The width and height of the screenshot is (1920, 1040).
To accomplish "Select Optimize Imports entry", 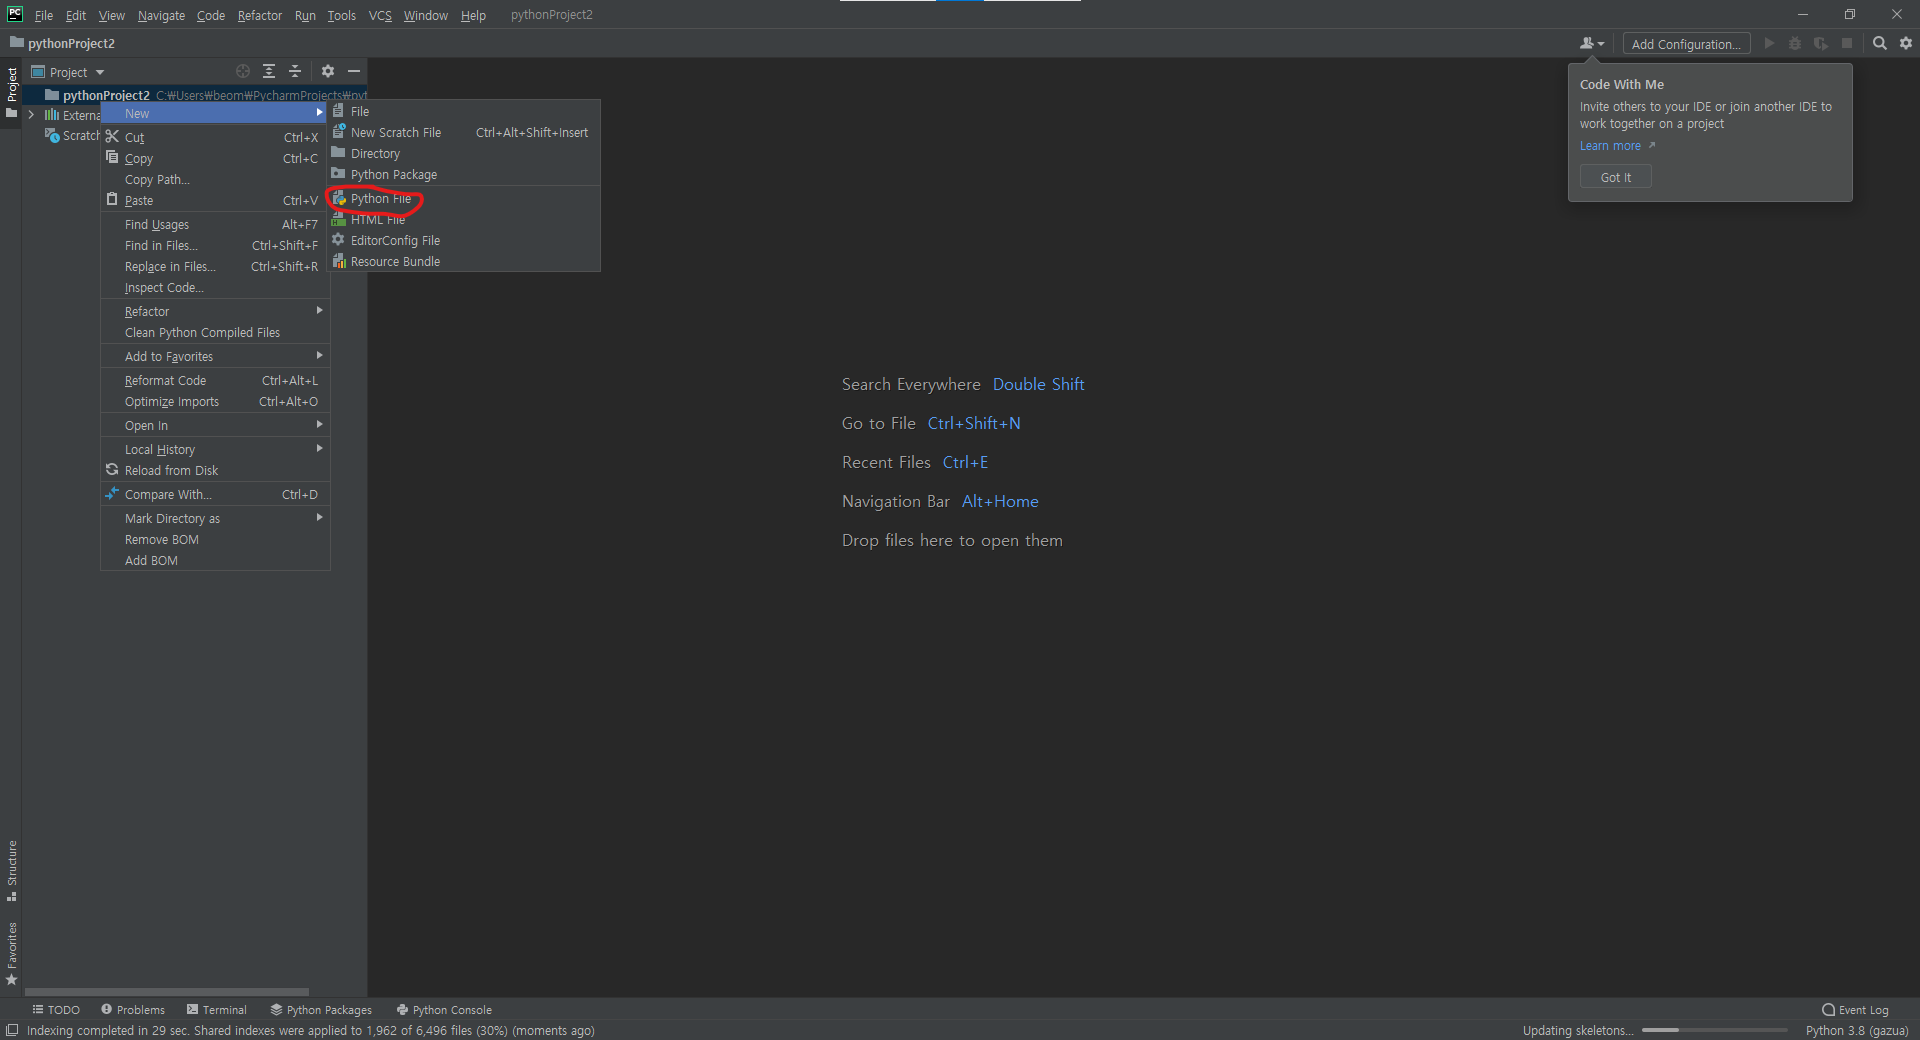I will (215, 401).
